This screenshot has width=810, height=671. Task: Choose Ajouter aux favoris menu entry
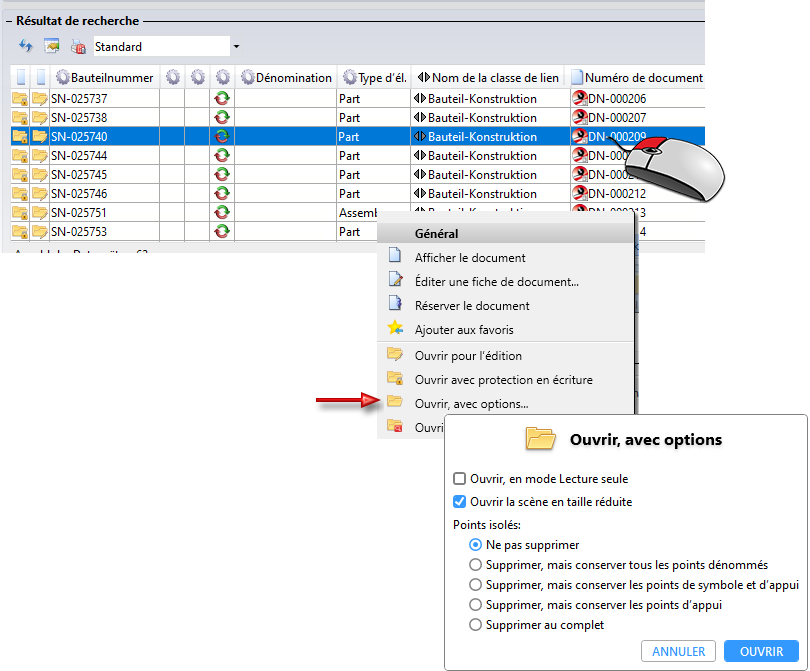click(x=505, y=330)
